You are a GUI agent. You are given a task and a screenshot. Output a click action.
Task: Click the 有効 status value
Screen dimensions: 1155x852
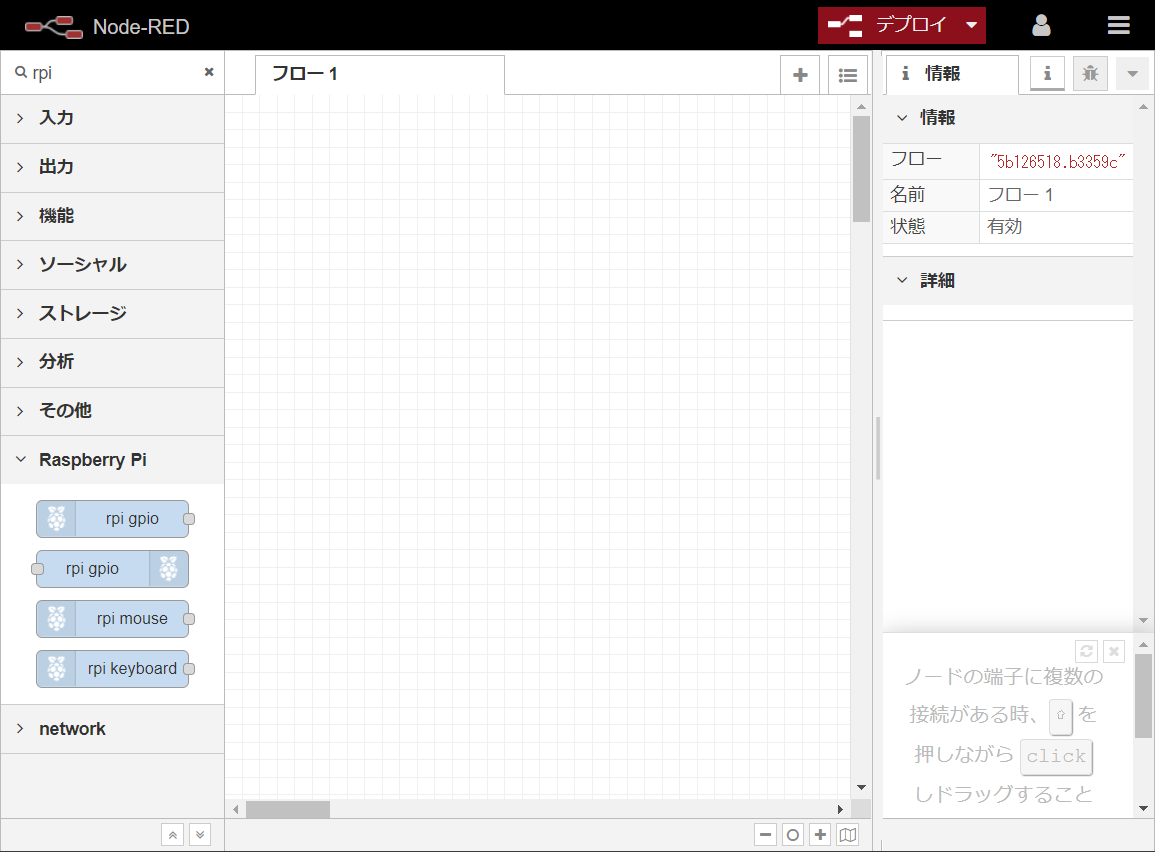click(1005, 227)
